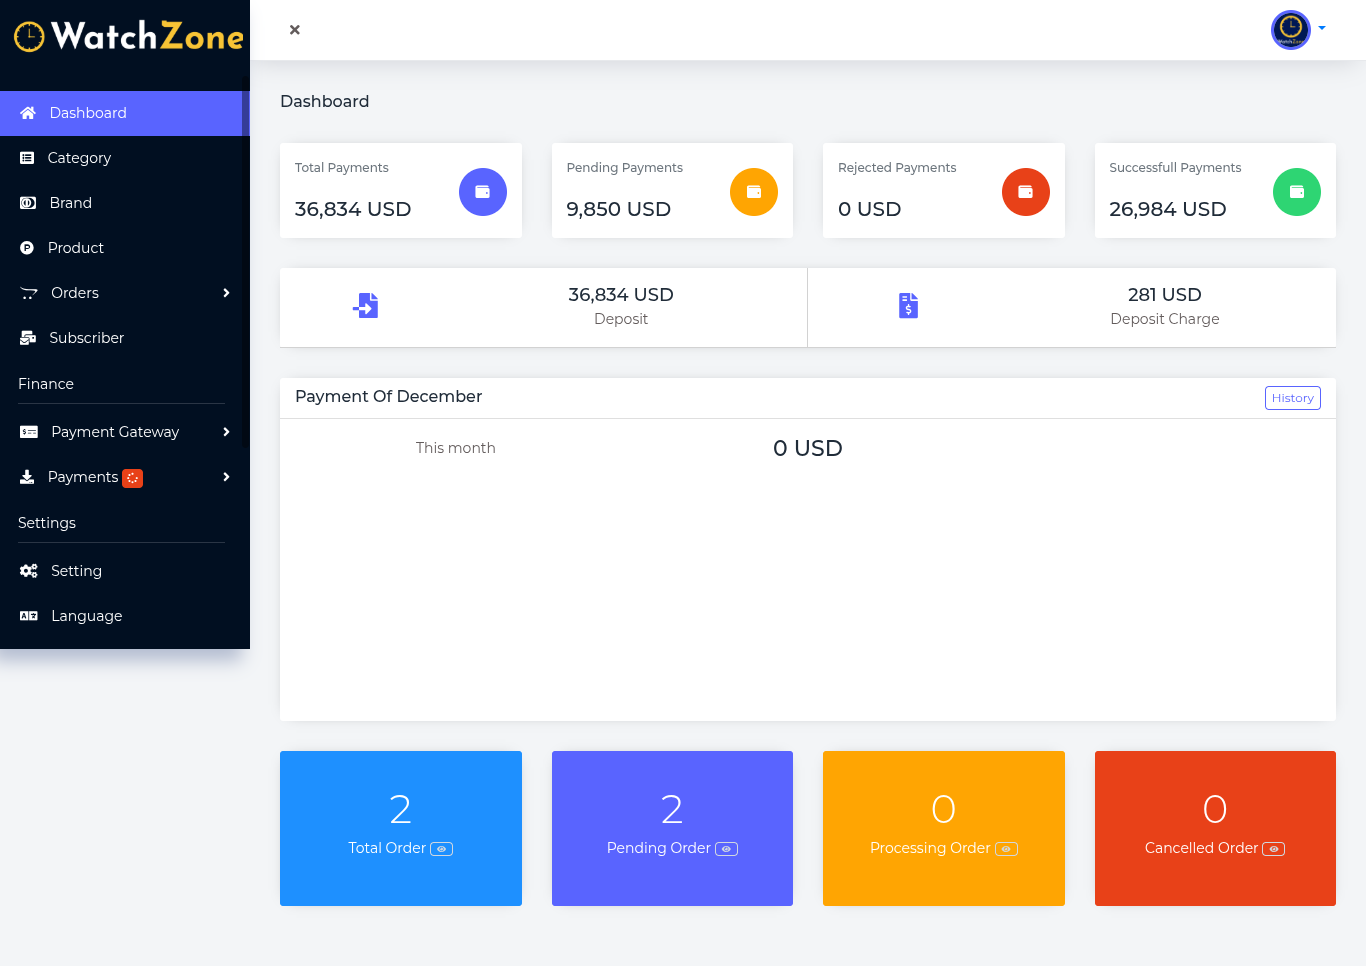
Task: Click the WatchZone logo
Action: point(128,37)
